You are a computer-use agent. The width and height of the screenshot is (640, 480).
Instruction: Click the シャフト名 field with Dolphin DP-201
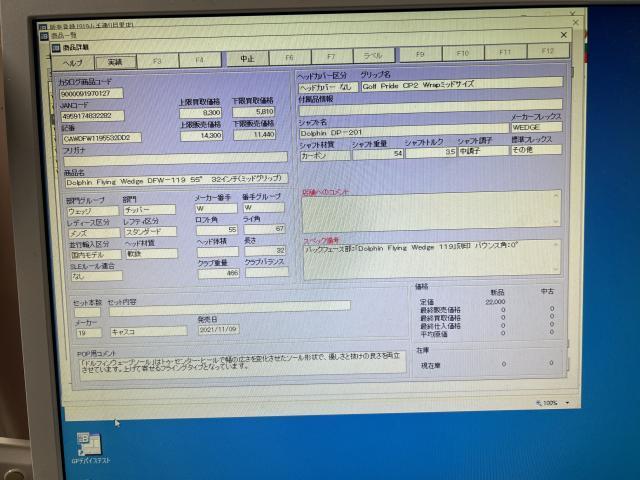click(x=404, y=131)
